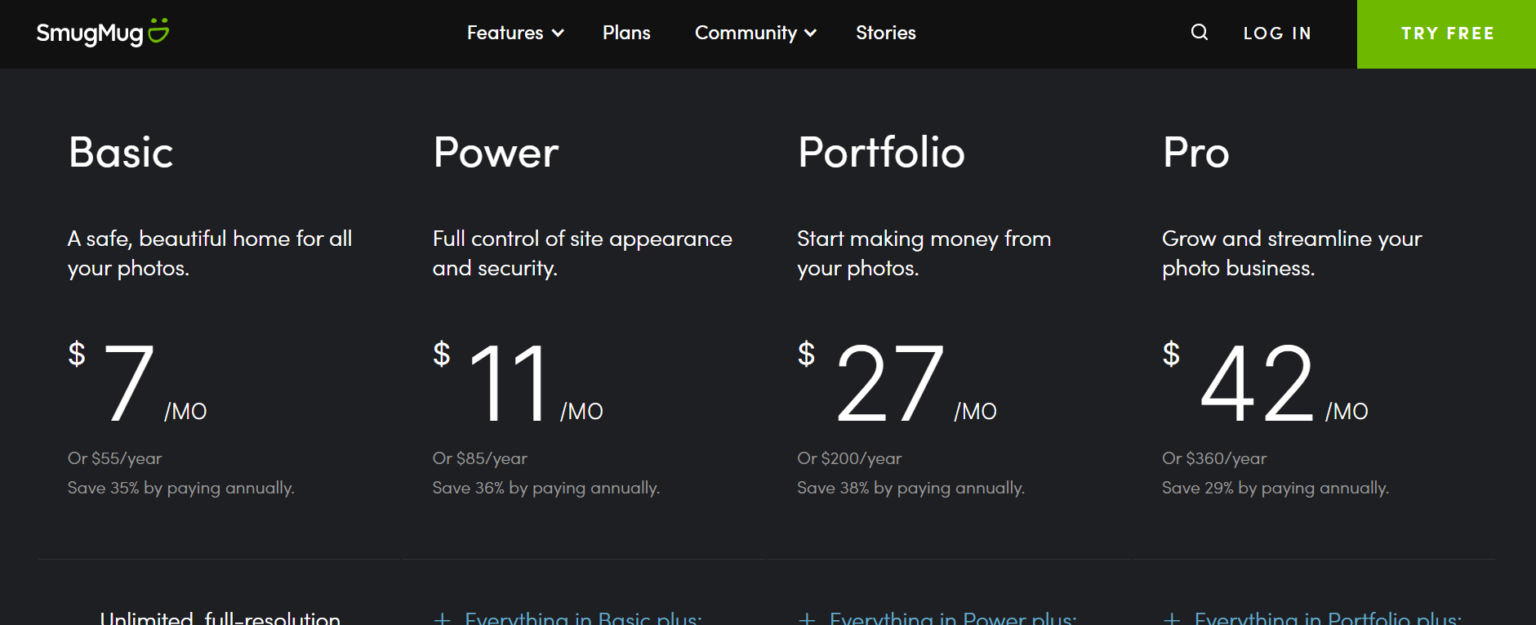Click the TRY FREE button
The height and width of the screenshot is (625, 1536).
(1447, 33)
